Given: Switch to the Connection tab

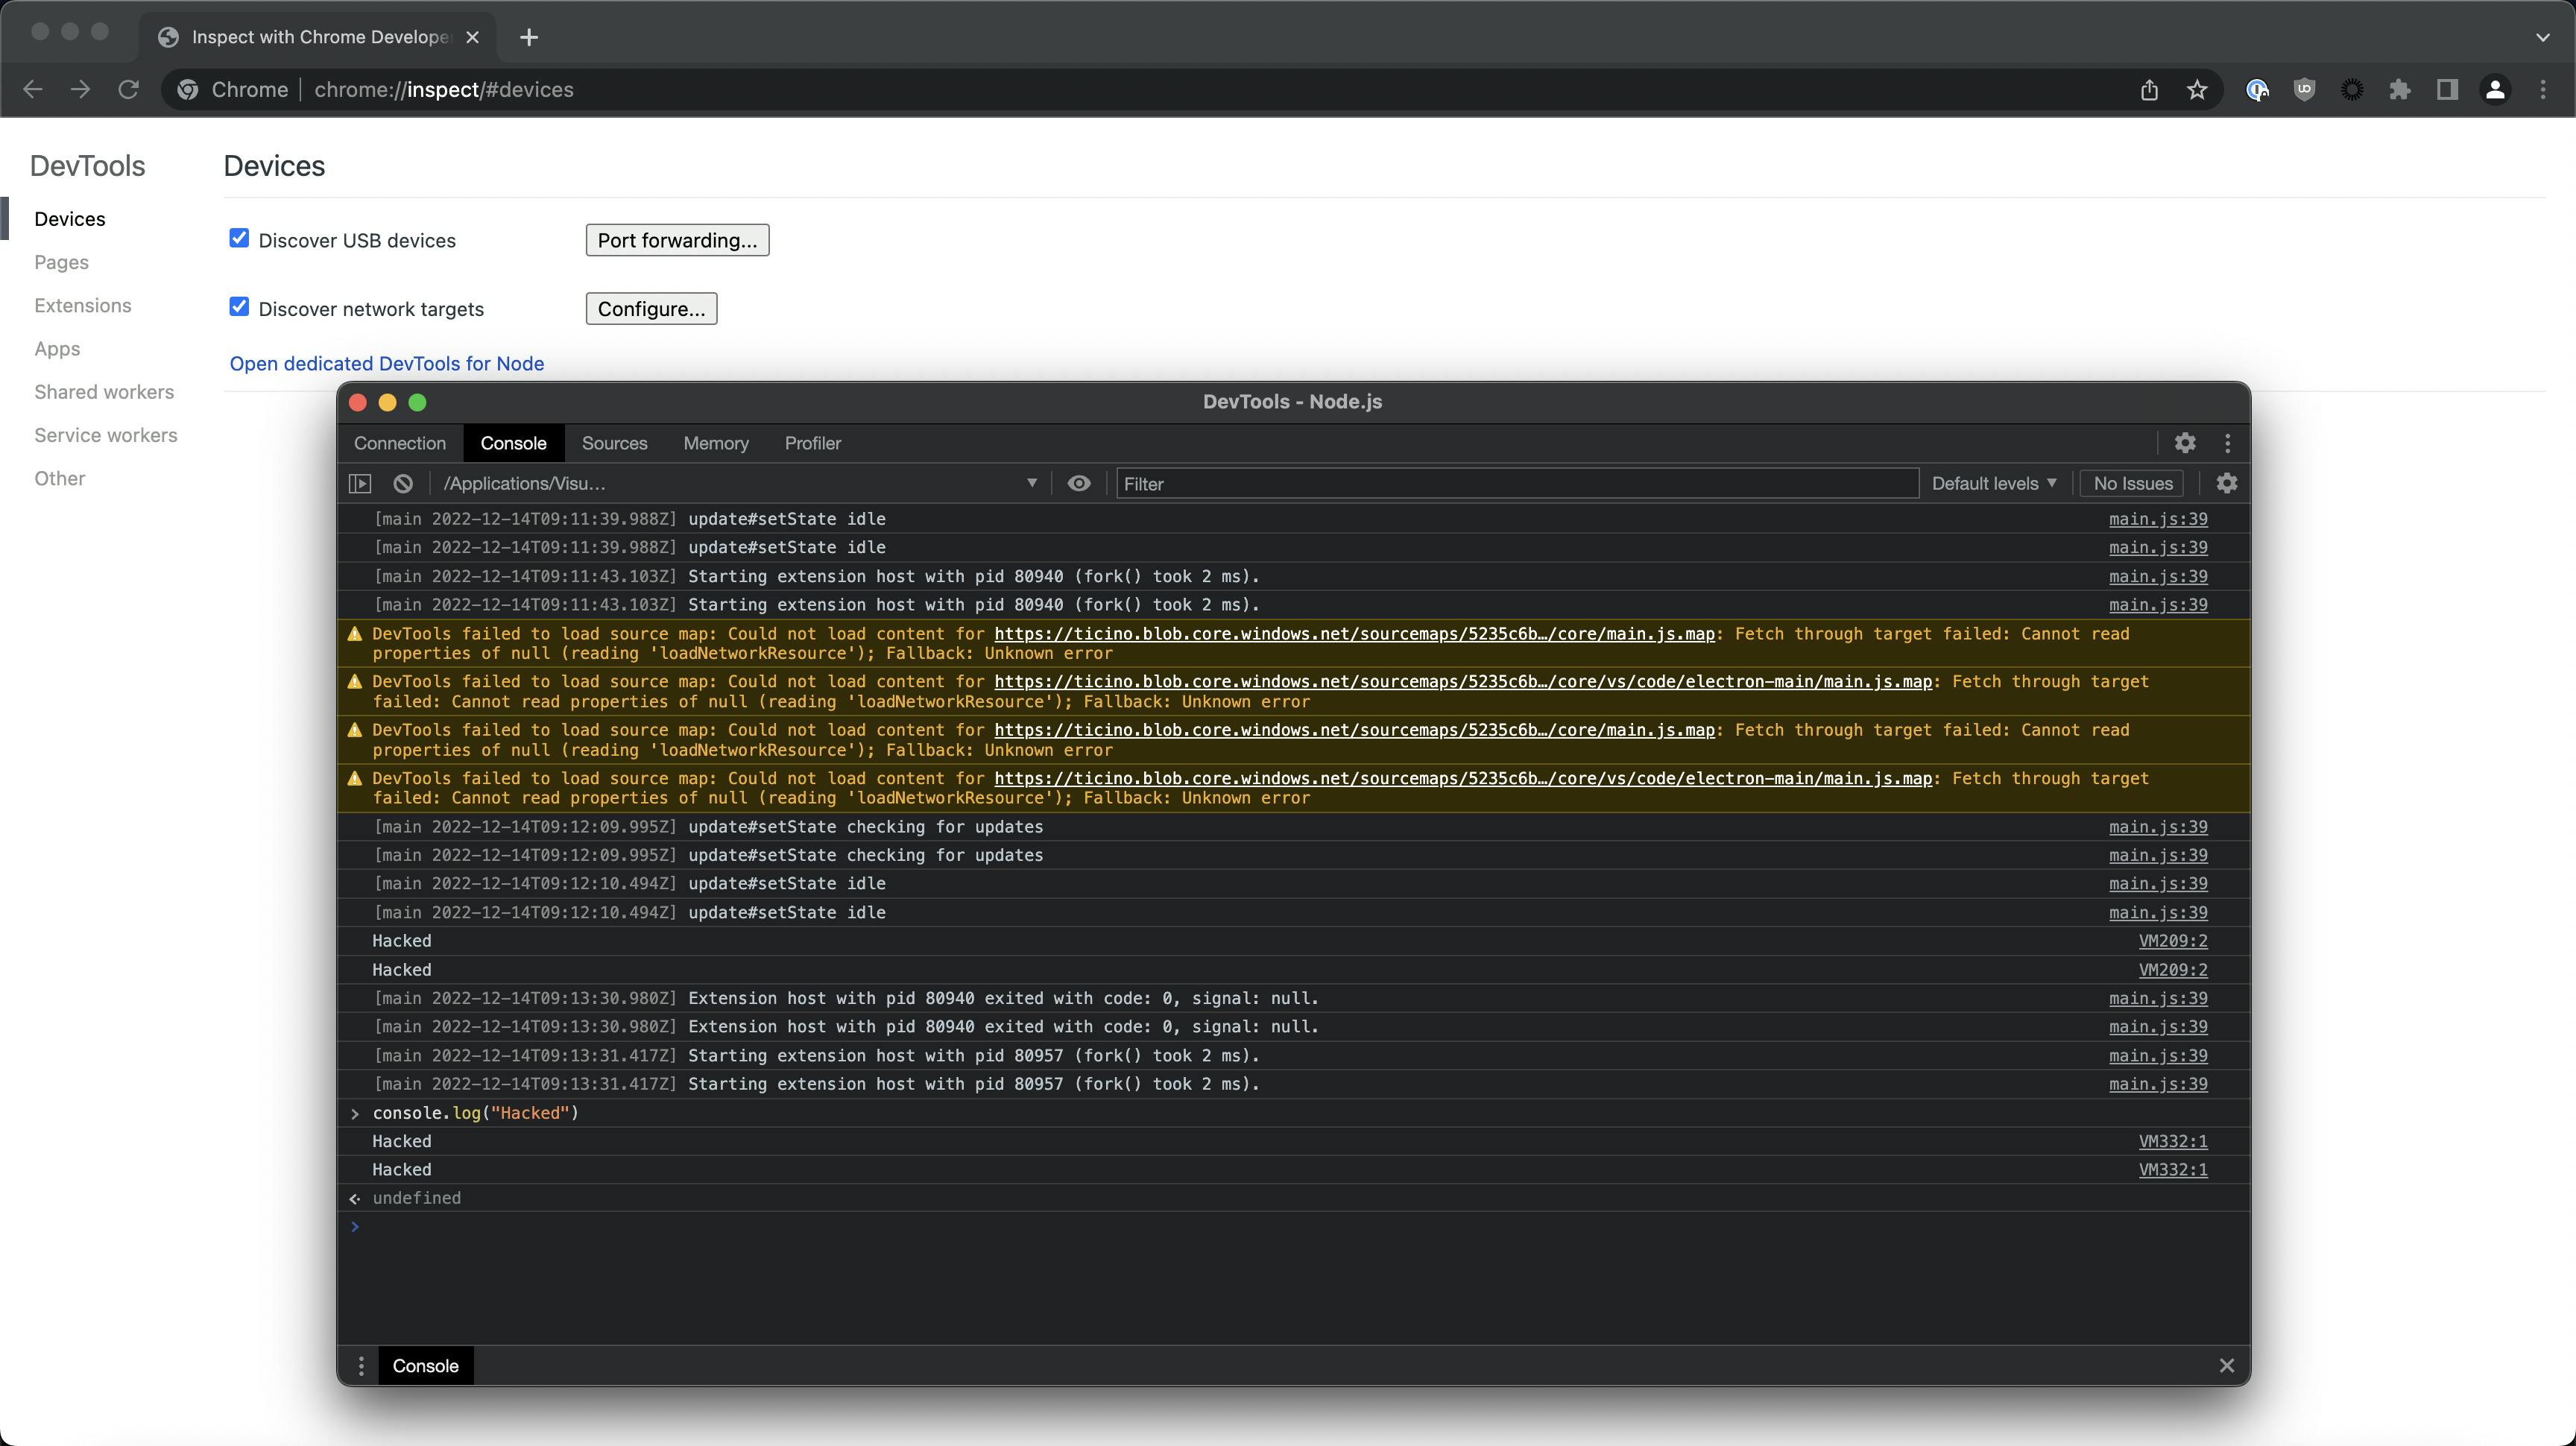Looking at the screenshot, I should click(x=400, y=443).
